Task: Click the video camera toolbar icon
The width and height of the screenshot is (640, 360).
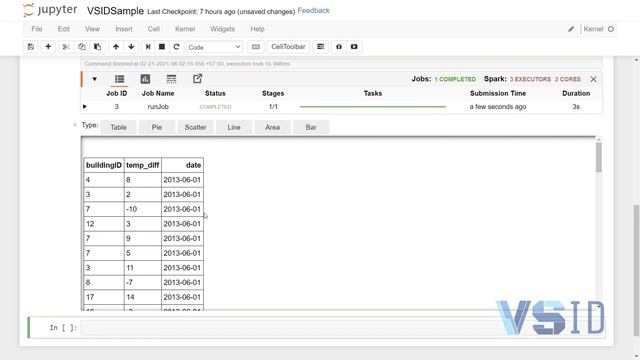Action: tap(354, 47)
